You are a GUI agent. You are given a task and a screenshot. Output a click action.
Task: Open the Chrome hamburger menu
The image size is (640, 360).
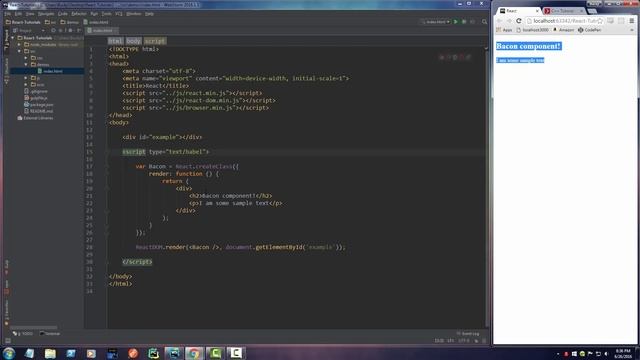click(x=632, y=21)
